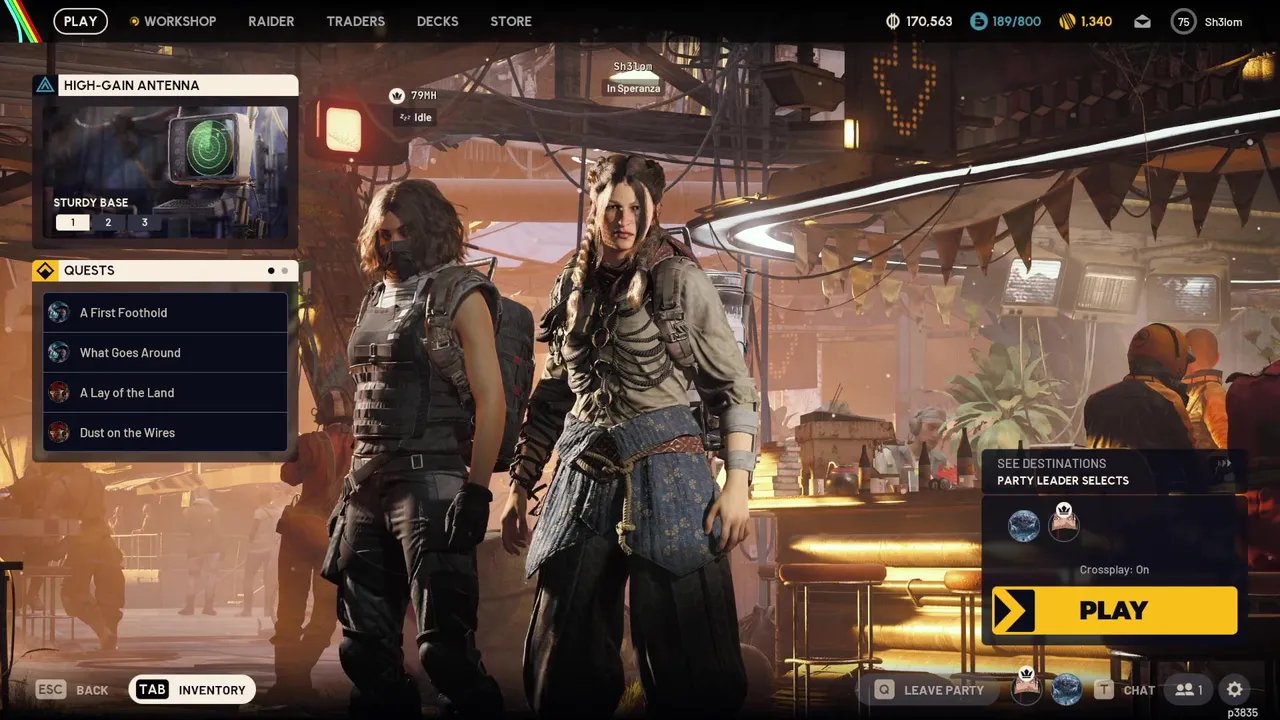The height and width of the screenshot is (720, 1280).
Task: Click the globe avatar in destinations panel
Action: [x=1023, y=526]
